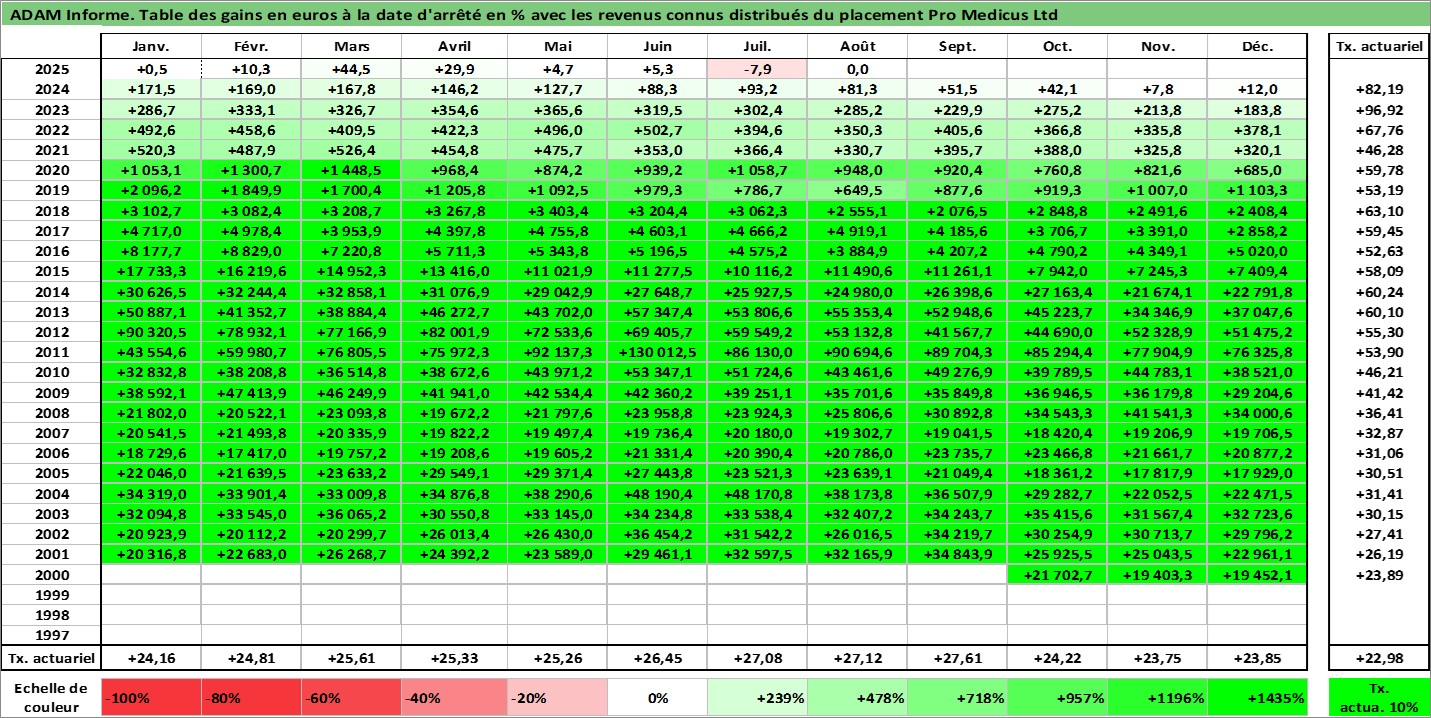Select the 2025 row label
This screenshot has width=1431, height=718.
(51, 69)
